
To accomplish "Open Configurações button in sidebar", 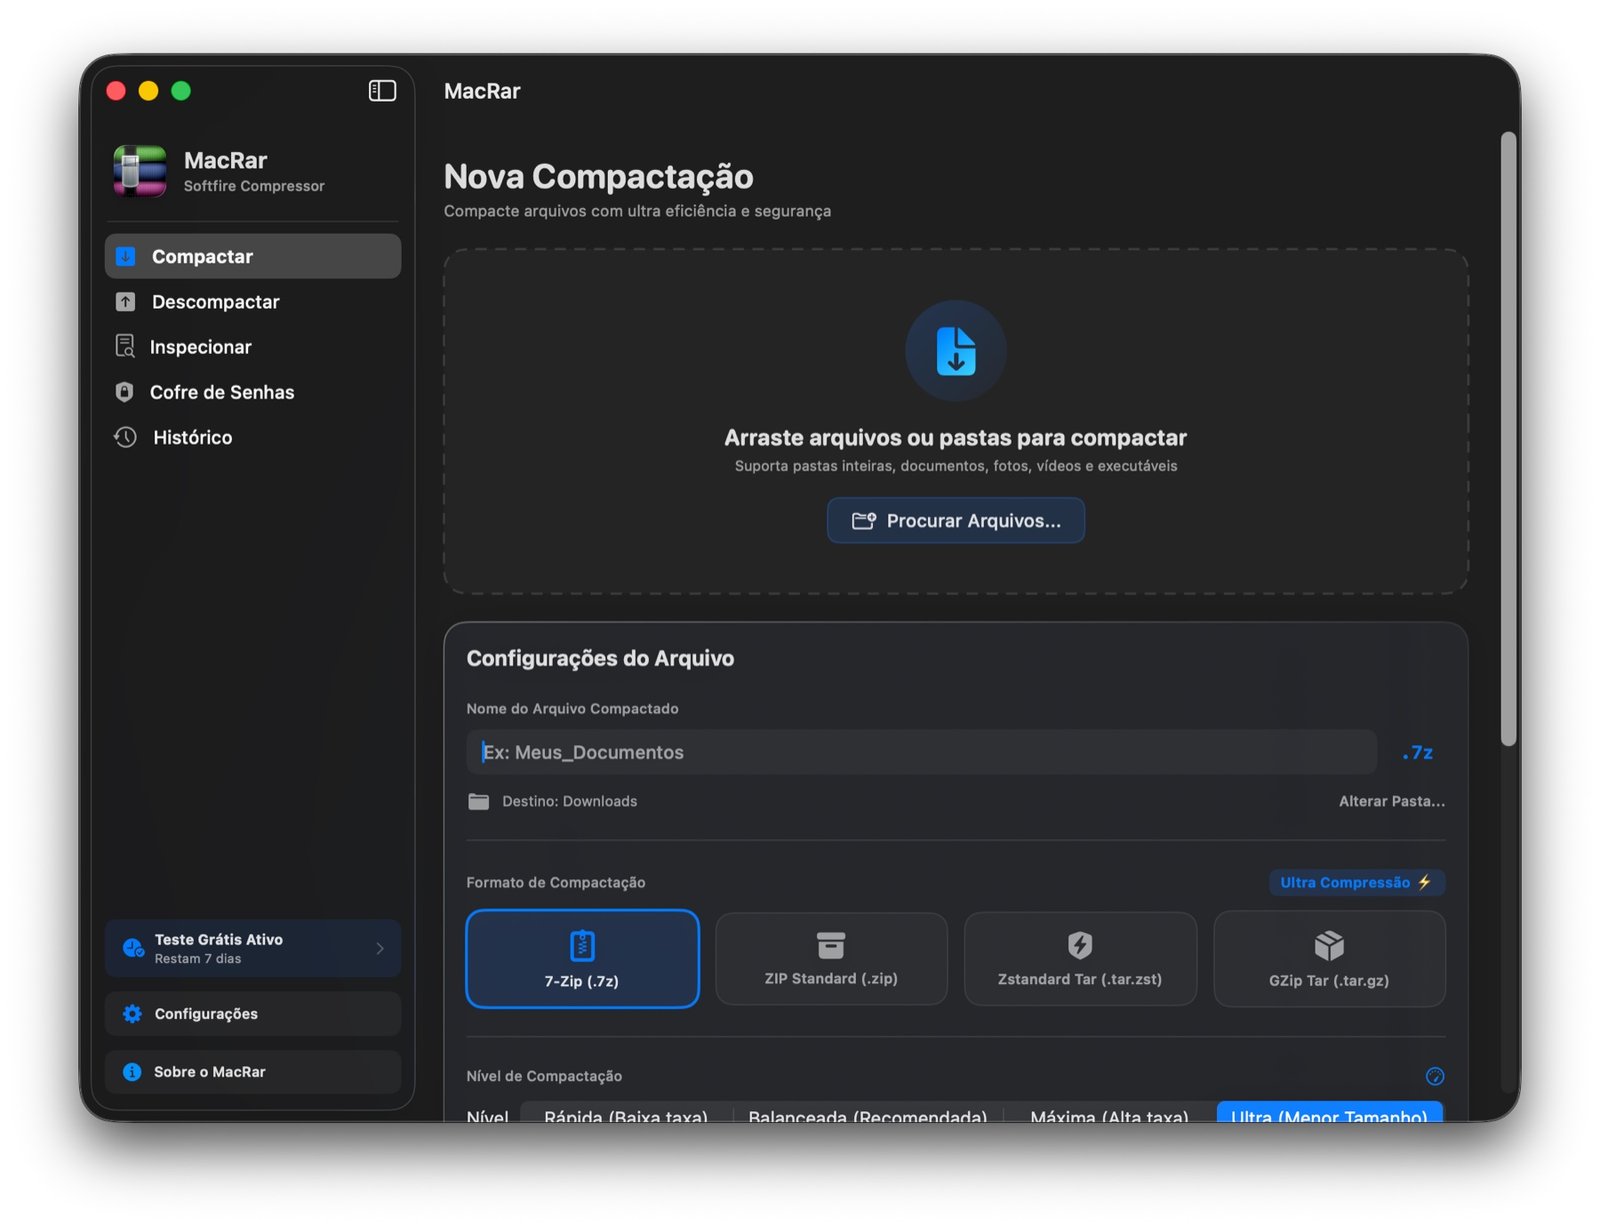I will pos(253,1014).
